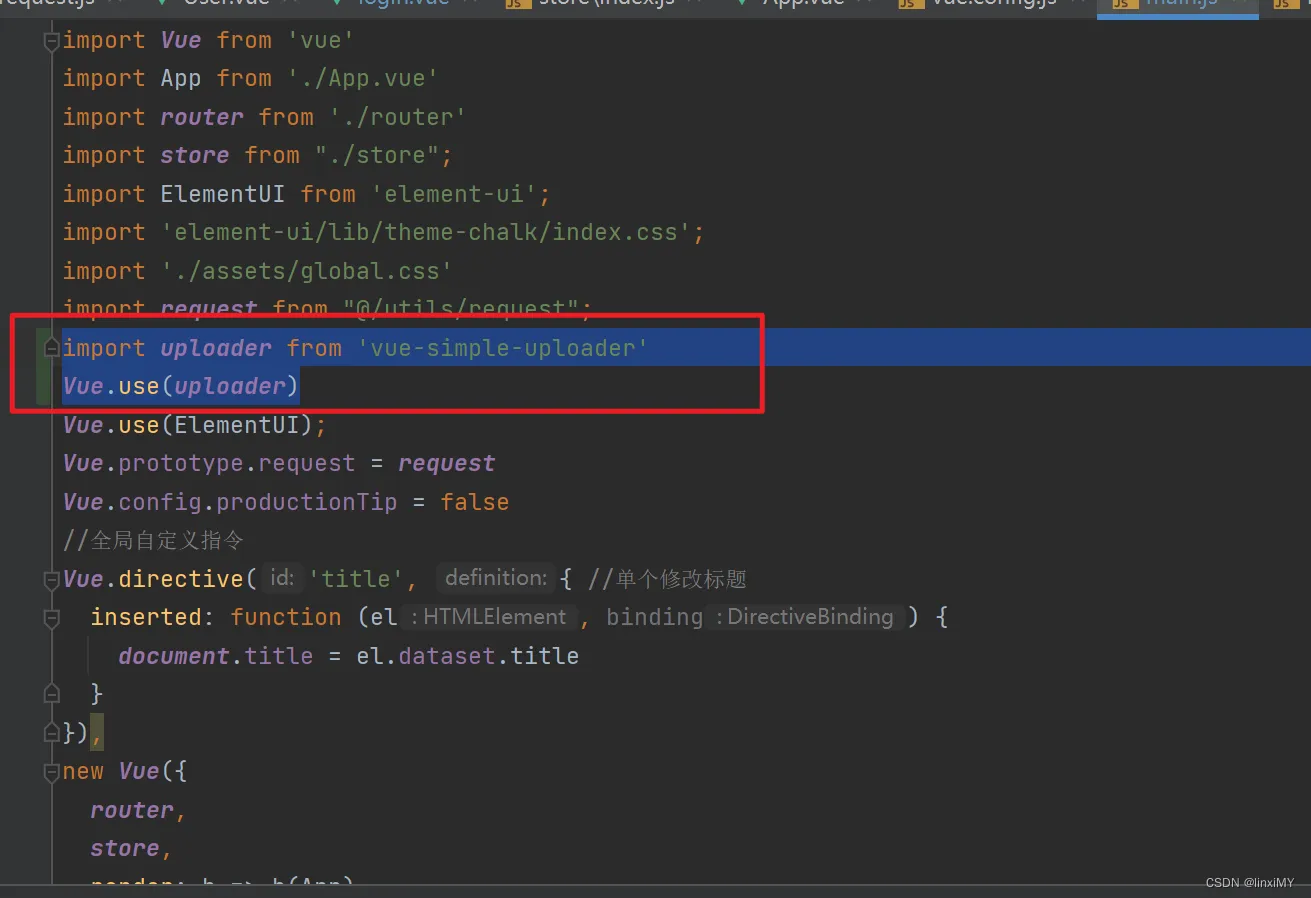Toggle the fold marker beside 'import uploader' line
Viewport: 1311px width, 898px height.
tap(52, 348)
